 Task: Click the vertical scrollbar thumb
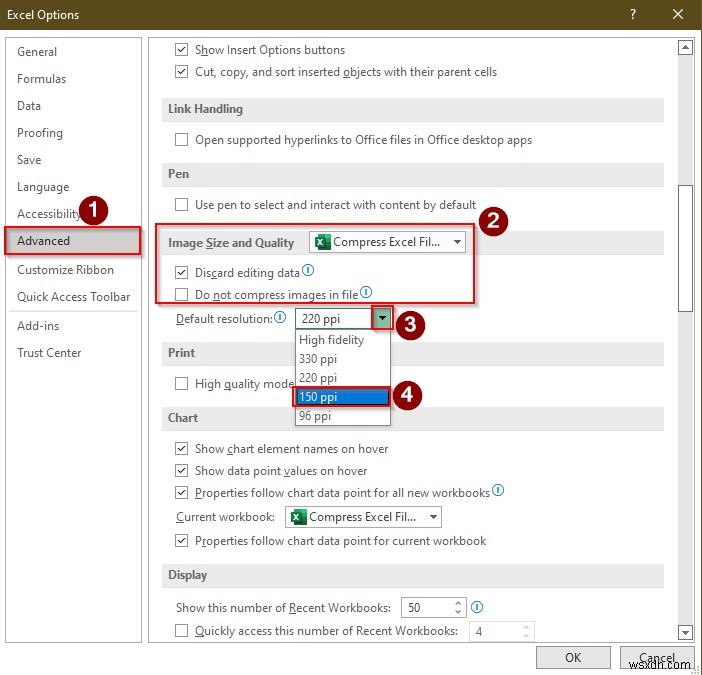coord(685,250)
